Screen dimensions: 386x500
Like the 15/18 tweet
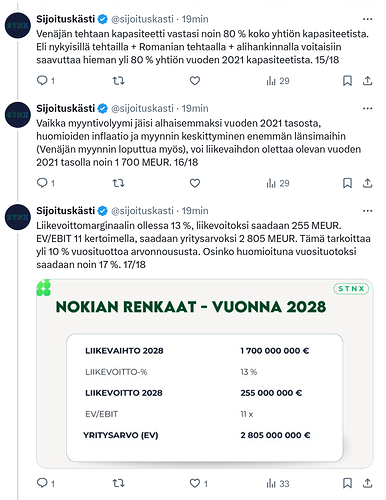coord(195,81)
